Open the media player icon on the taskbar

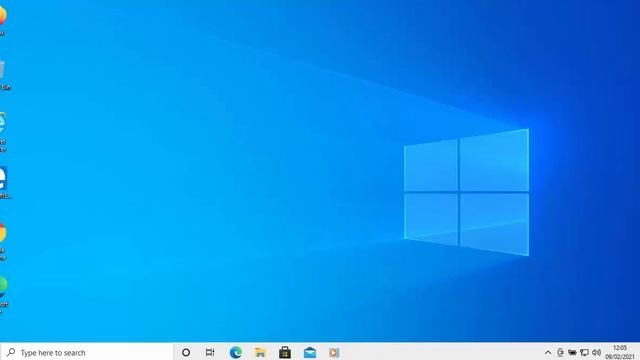[x=334, y=352]
